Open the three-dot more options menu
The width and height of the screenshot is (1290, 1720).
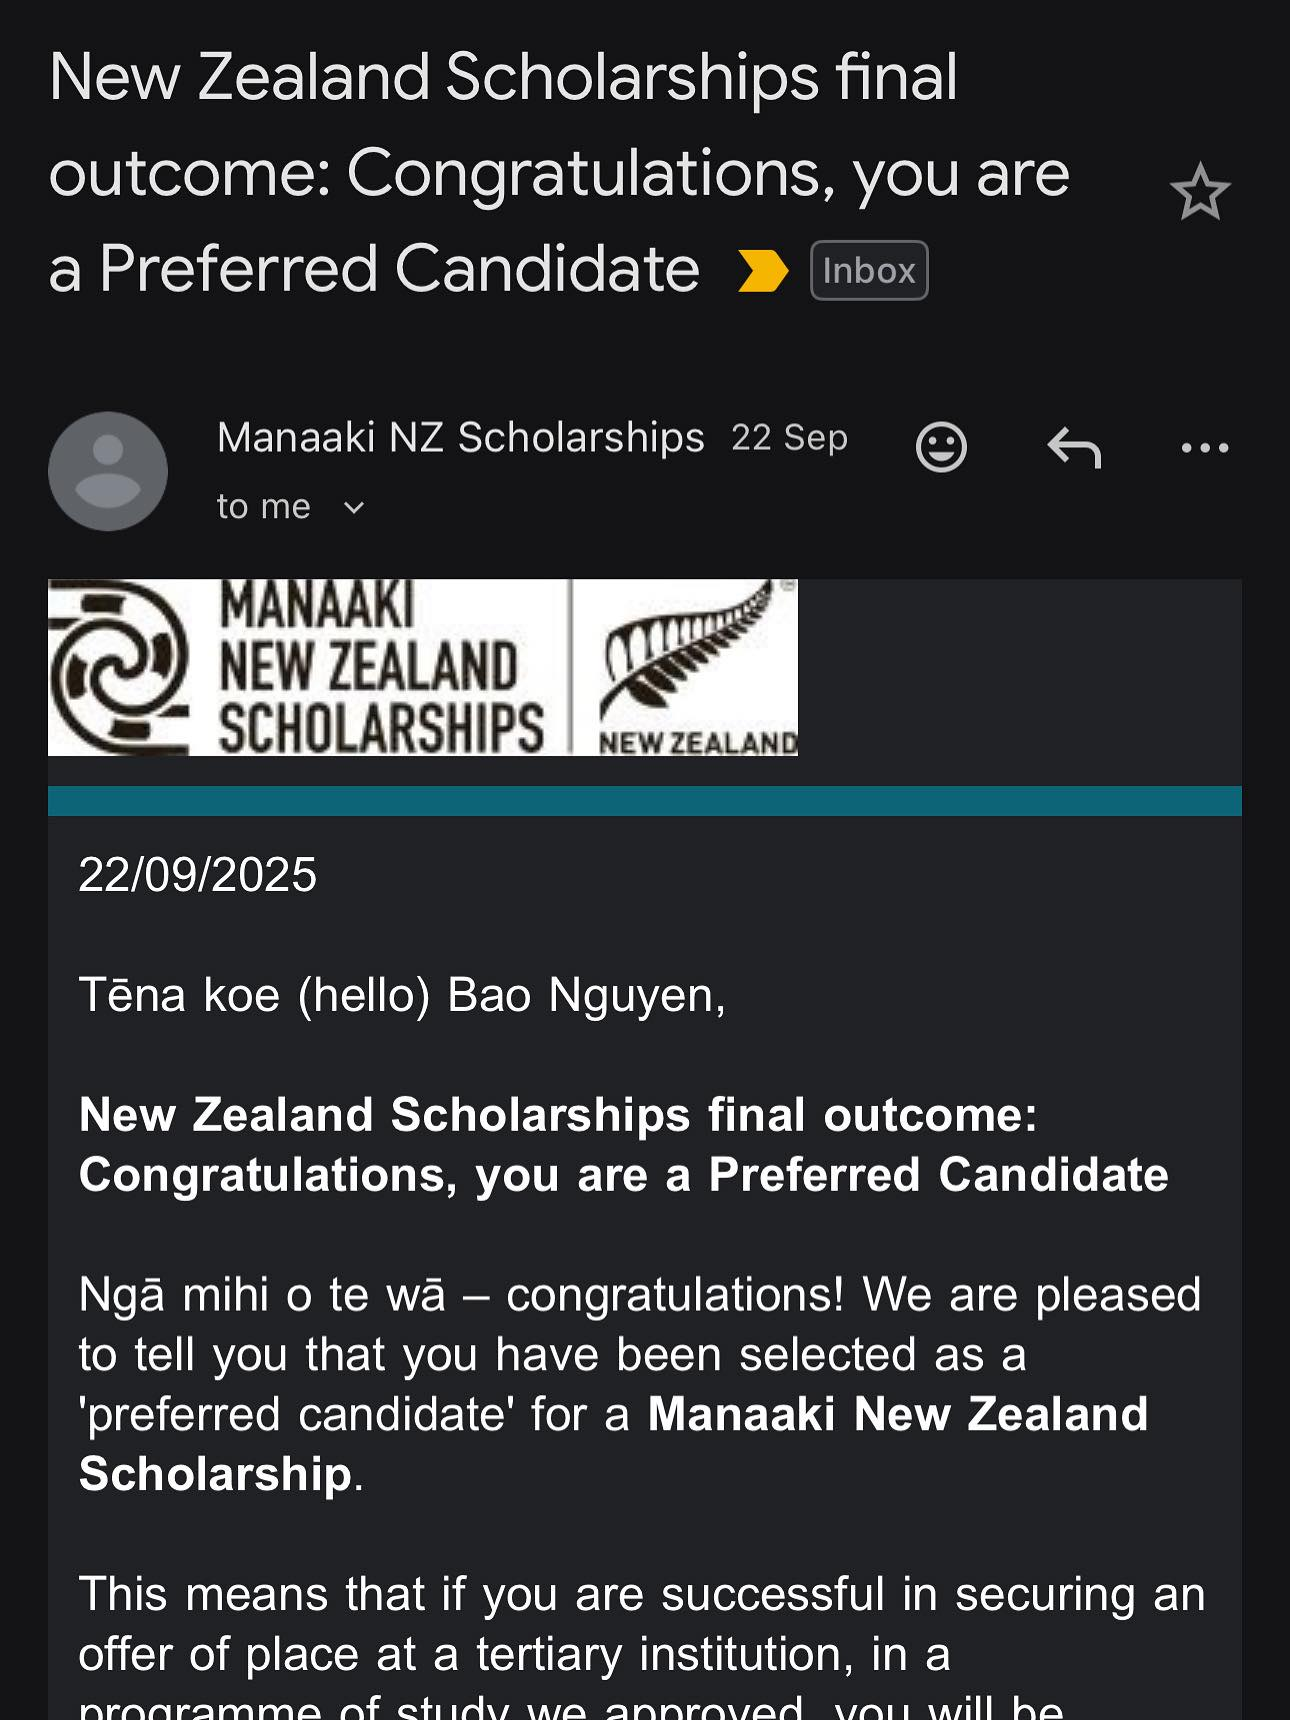(1205, 447)
